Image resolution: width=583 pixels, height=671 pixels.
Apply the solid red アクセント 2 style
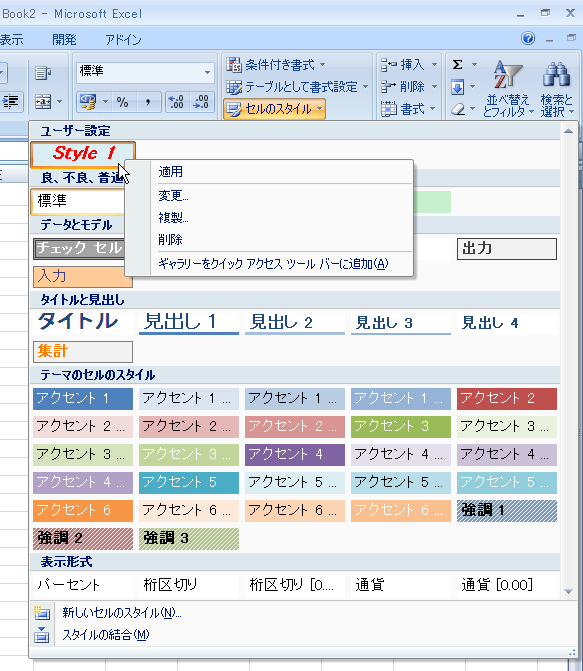[x=507, y=398]
